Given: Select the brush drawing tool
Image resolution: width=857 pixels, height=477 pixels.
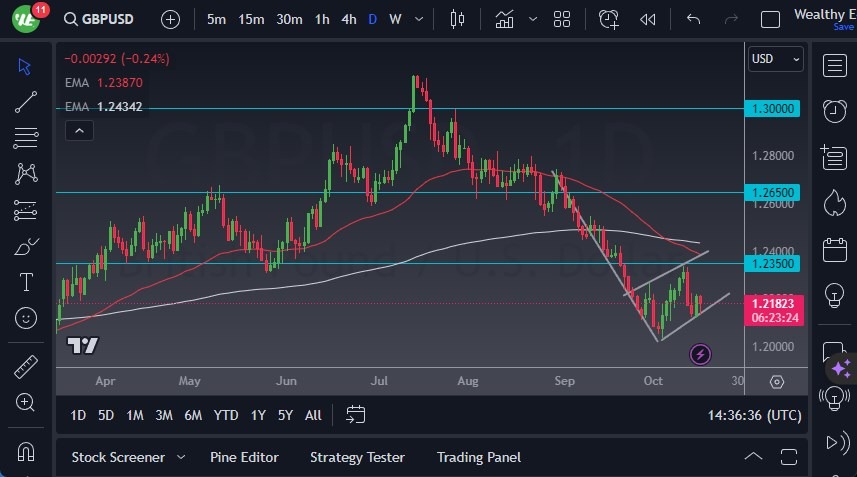Looking at the screenshot, I should [26, 246].
